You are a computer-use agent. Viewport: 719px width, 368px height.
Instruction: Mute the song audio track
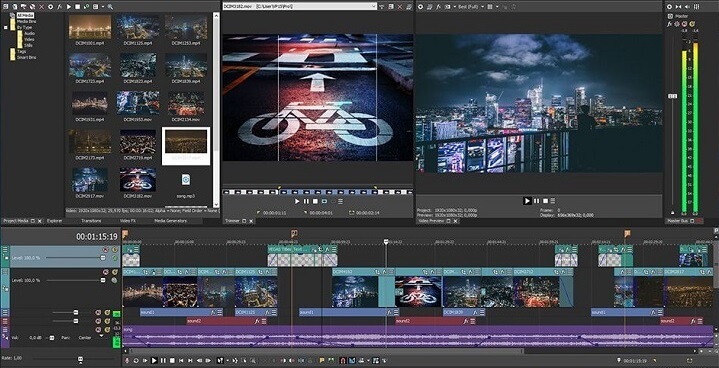[x=98, y=329]
